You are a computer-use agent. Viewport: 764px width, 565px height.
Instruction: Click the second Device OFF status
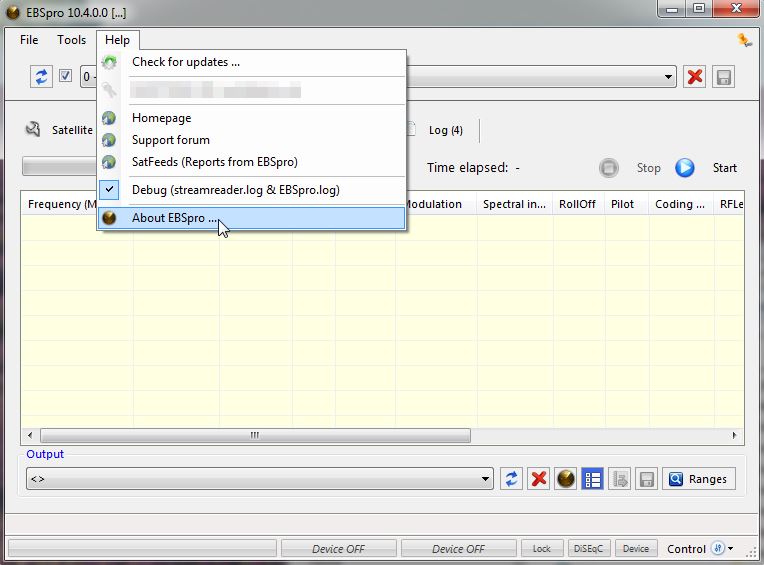[458, 549]
